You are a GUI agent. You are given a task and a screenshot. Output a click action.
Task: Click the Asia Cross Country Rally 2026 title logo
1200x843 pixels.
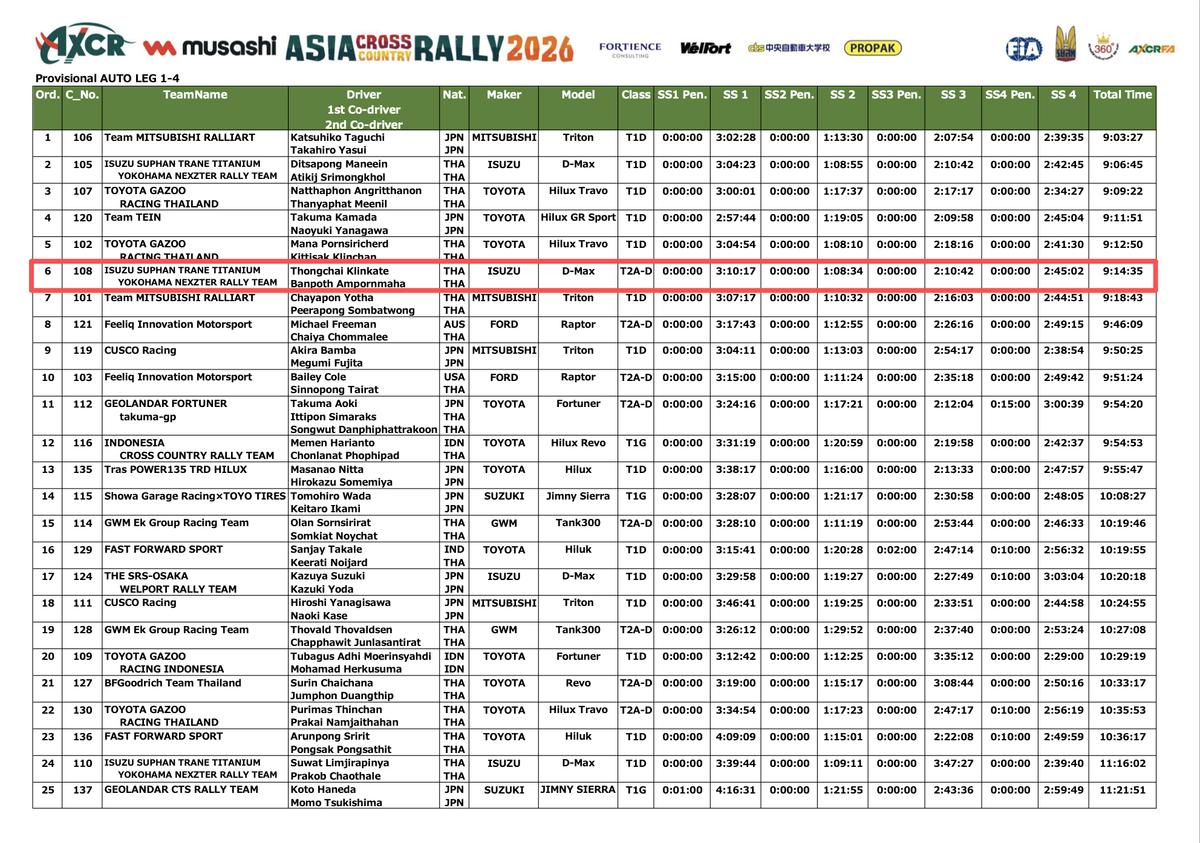429,47
